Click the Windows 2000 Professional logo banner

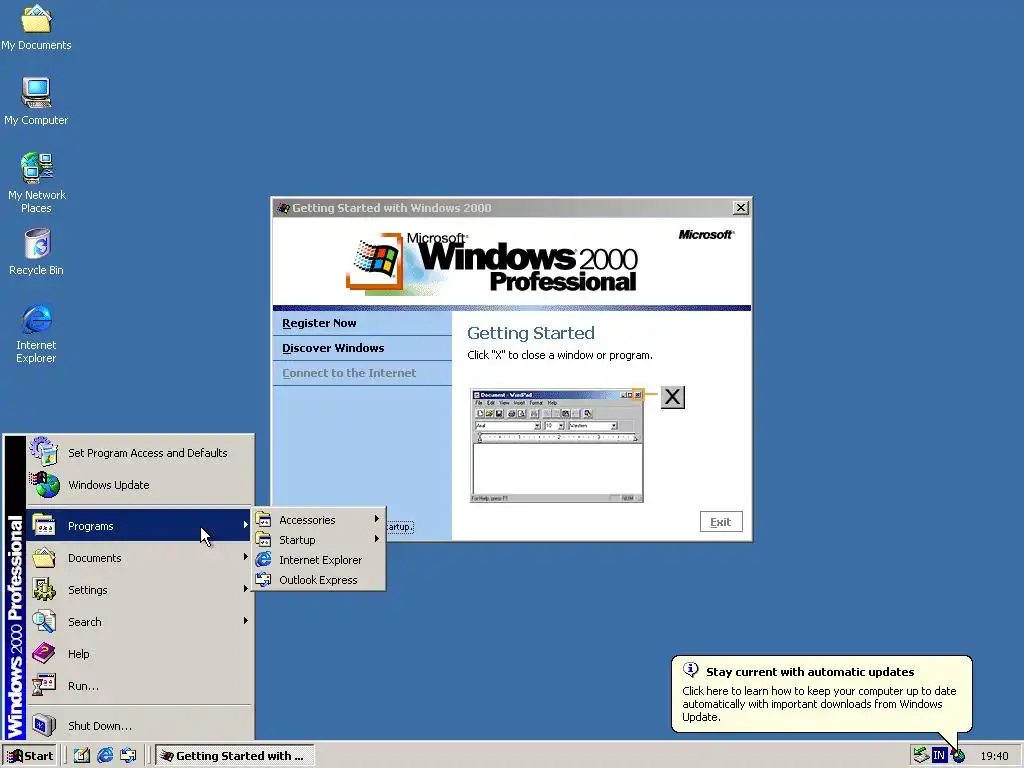tap(491, 263)
